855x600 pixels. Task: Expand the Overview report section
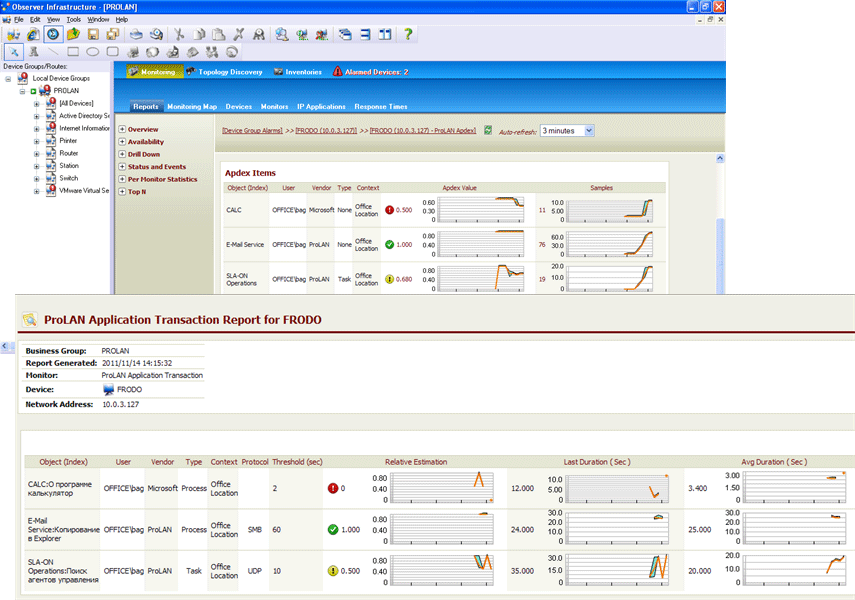(x=122, y=129)
